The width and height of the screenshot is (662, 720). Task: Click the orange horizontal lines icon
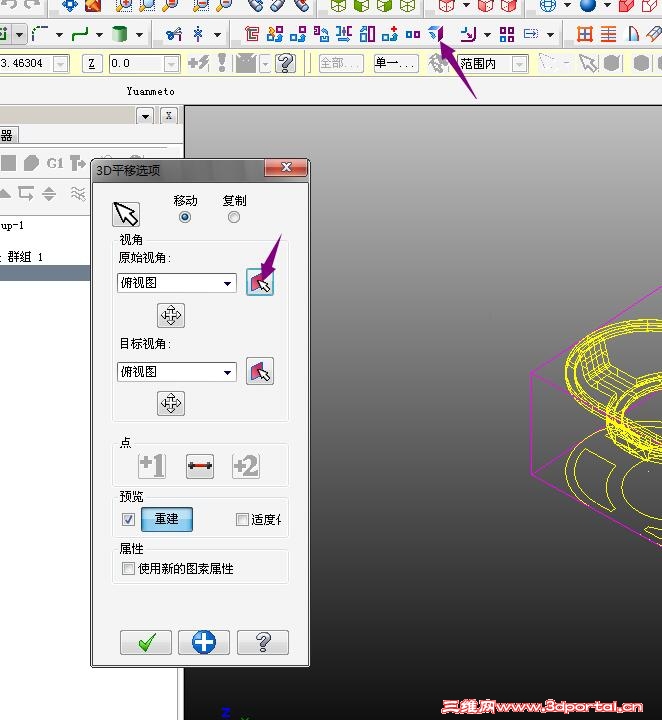click(x=608, y=34)
